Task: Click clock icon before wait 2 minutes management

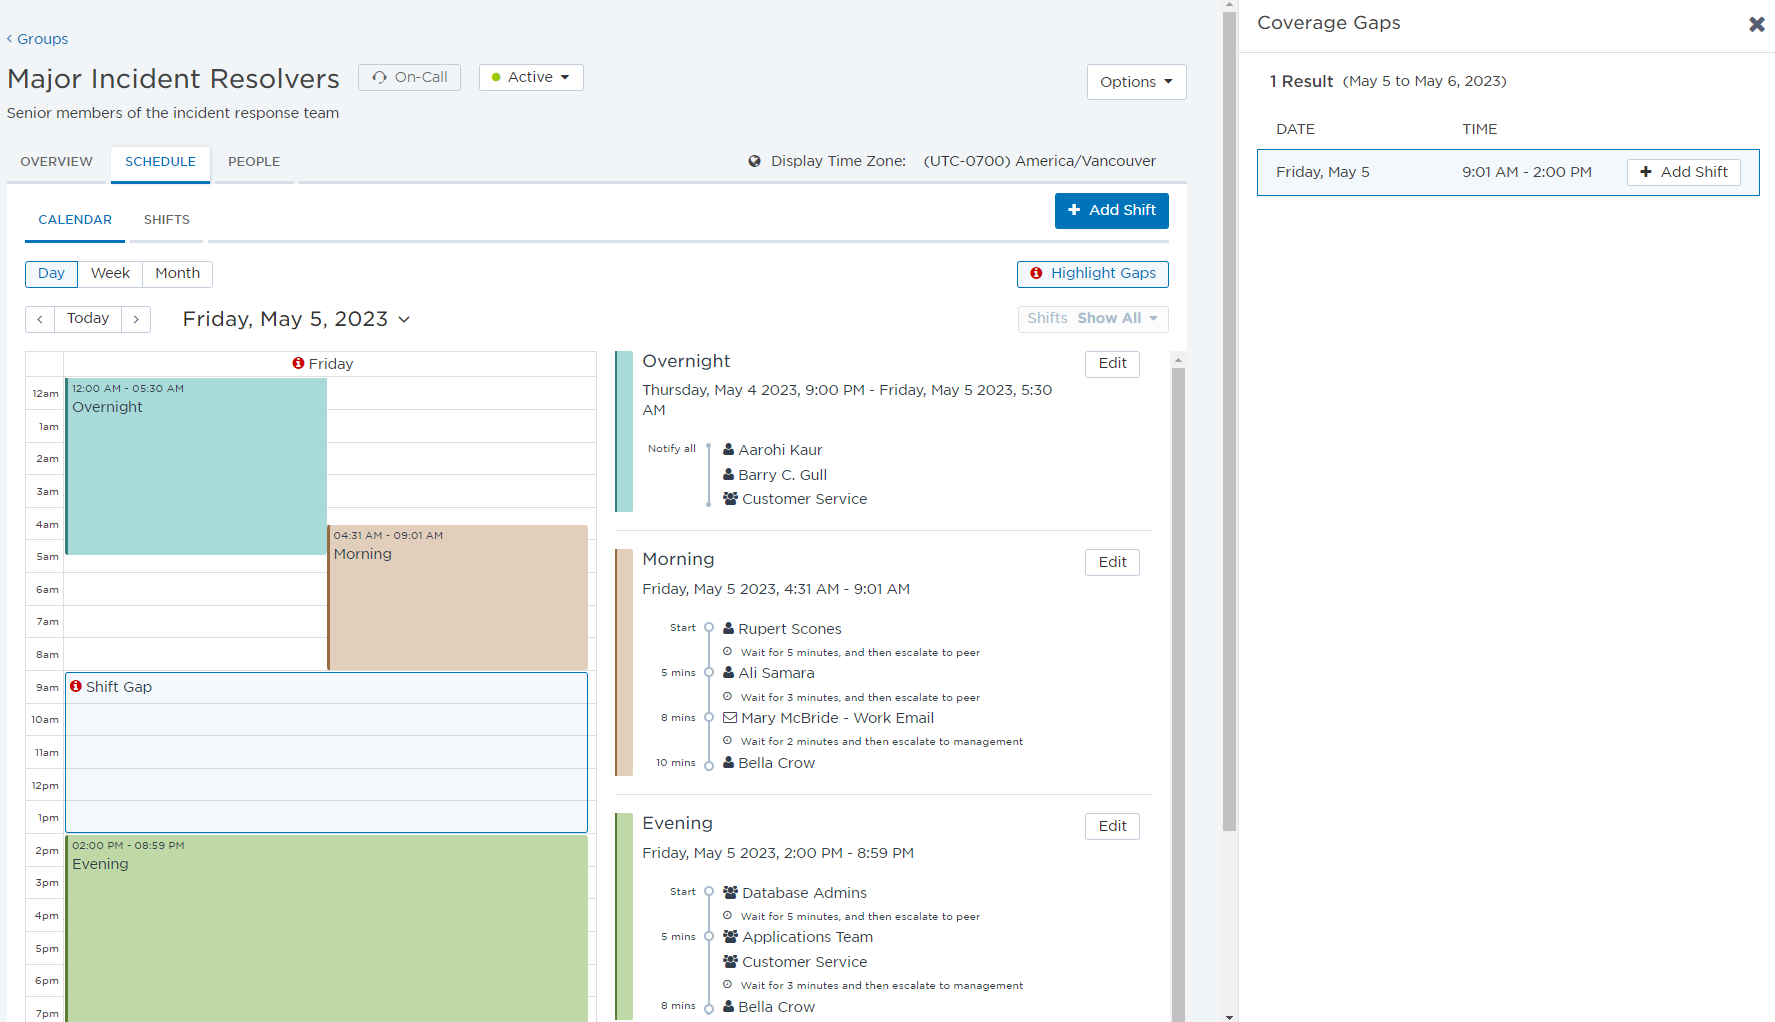Action: click(728, 741)
